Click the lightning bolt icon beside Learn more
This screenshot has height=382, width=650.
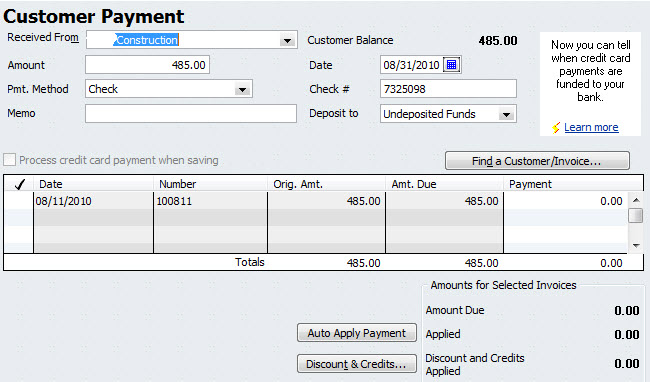(556, 128)
